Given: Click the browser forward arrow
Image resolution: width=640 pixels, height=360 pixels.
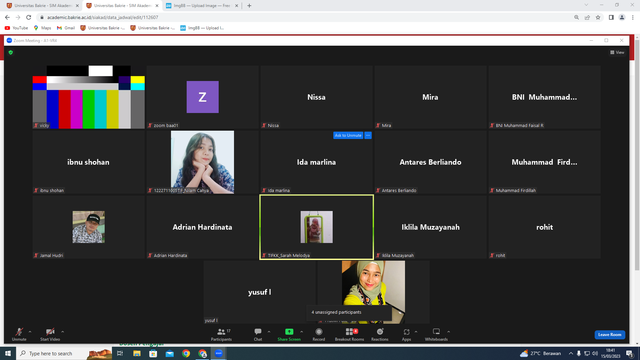Looking at the screenshot, I should 18,18.
